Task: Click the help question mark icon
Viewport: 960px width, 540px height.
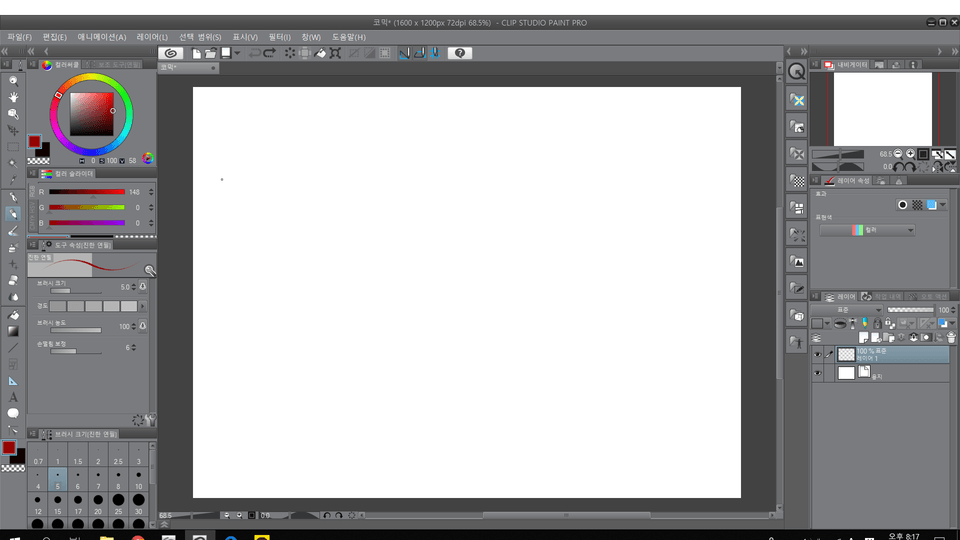Action: tap(459, 53)
